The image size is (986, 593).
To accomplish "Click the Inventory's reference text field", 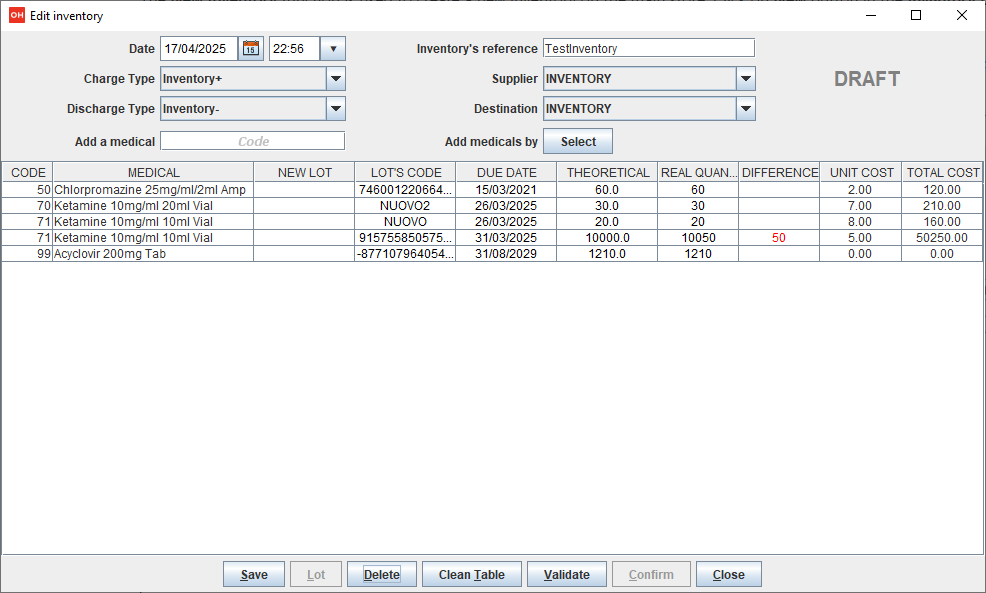I will click(648, 48).
